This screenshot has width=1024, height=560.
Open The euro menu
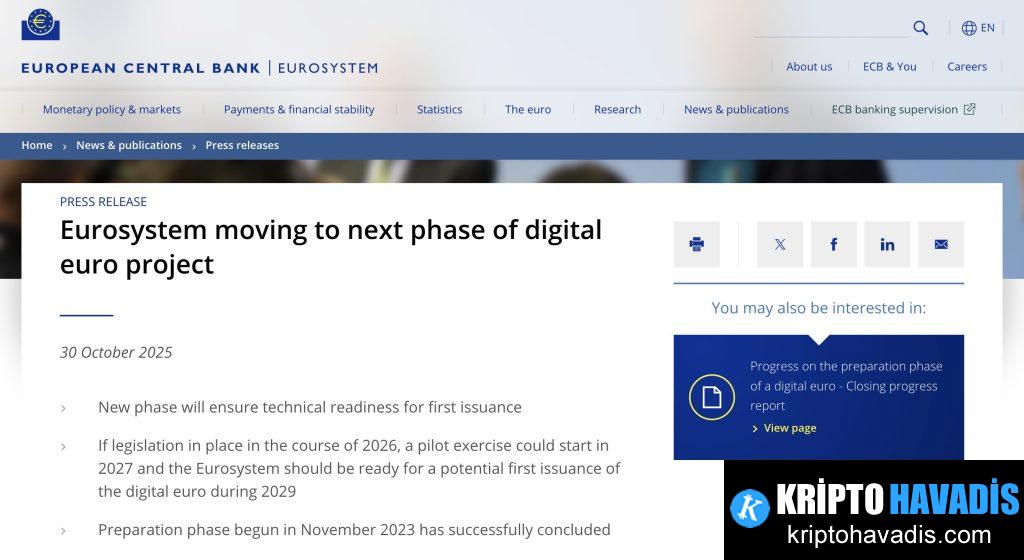(528, 110)
